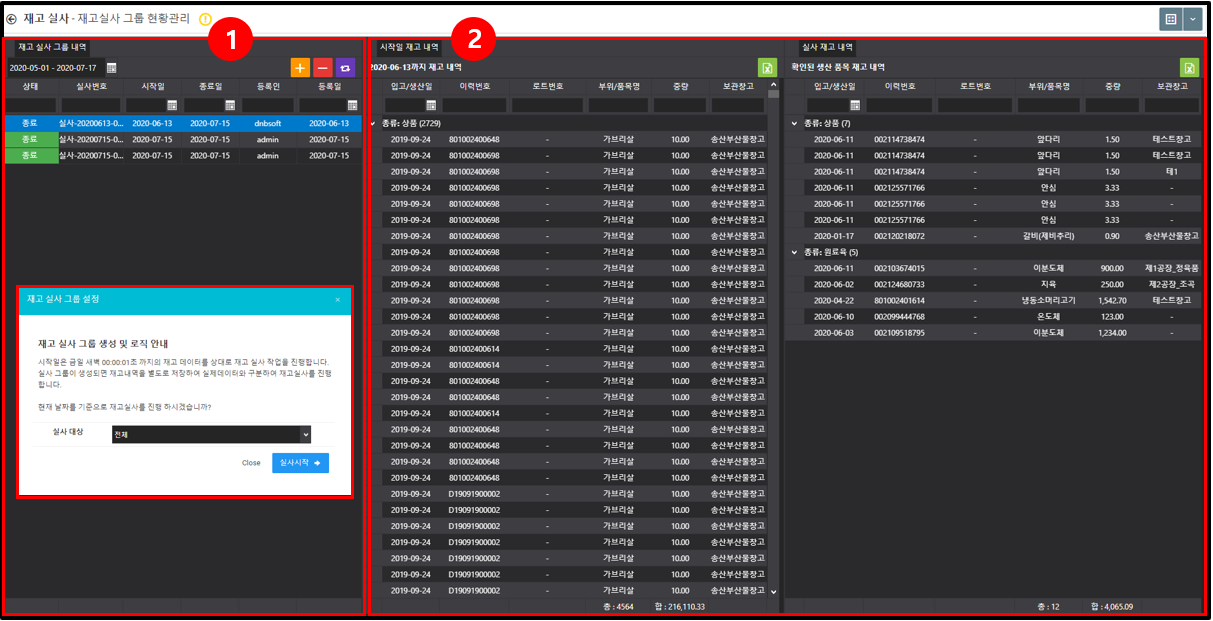
Task: Open the yellow info icon next to 현황관리
Action: (205, 19)
